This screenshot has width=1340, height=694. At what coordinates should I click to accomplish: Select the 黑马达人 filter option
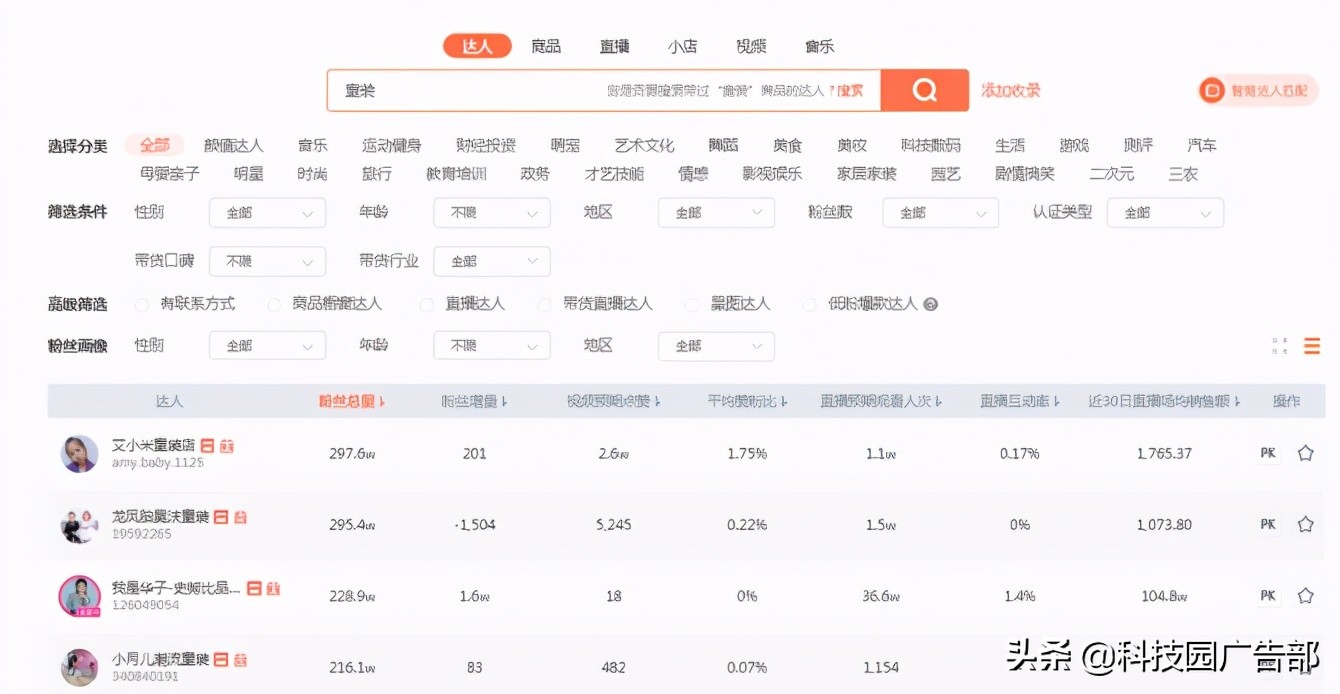(692, 304)
